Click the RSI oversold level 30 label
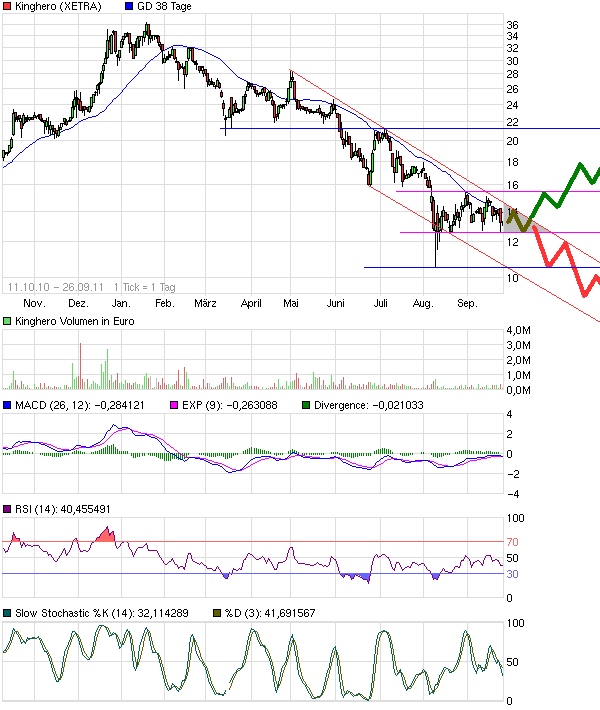 (512, 574)
